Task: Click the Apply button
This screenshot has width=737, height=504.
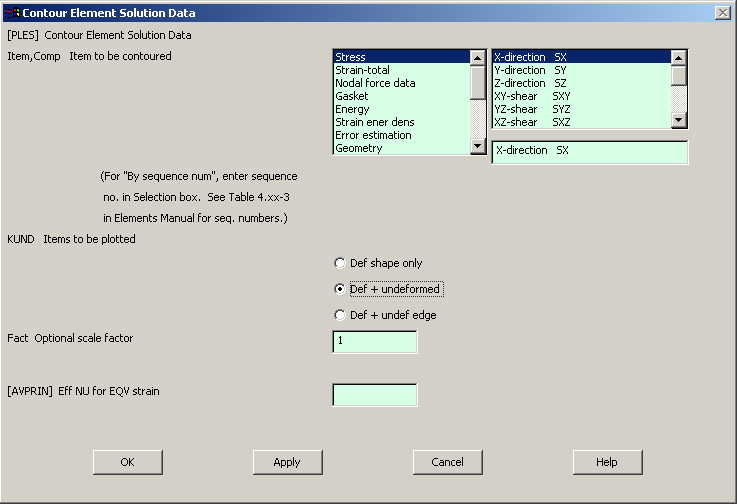Action: pyautogui.click(x=287, y=462)
